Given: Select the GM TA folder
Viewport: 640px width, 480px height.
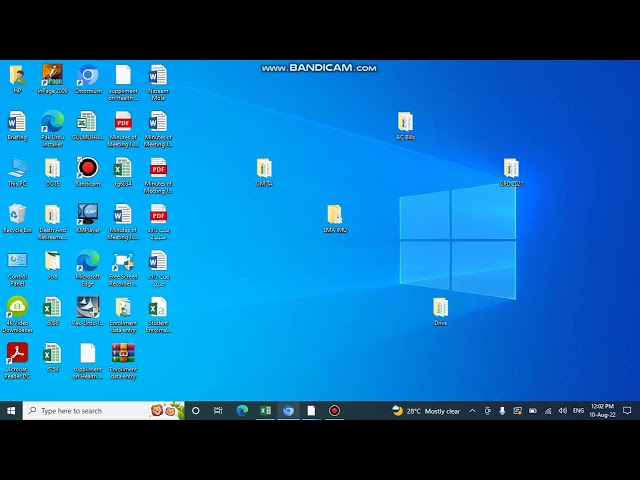Looking at the screenshot, I should point(264,172).
